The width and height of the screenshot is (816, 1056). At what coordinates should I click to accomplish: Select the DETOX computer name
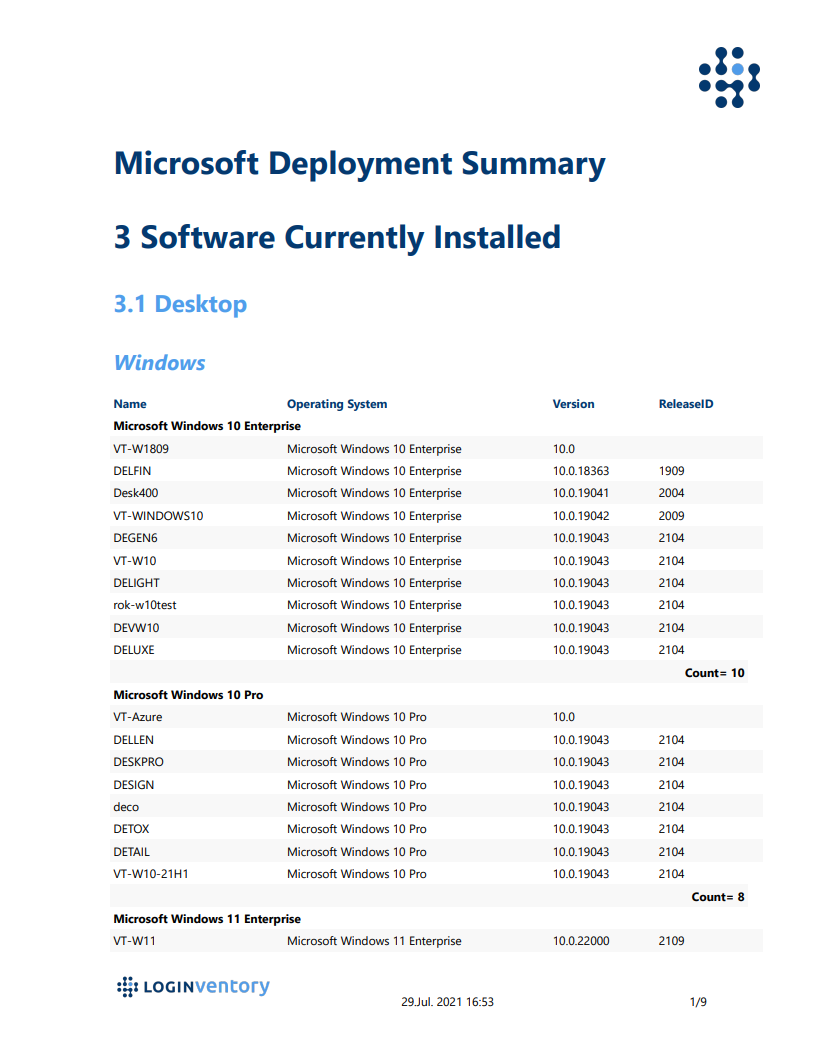[x=131, y=830]
